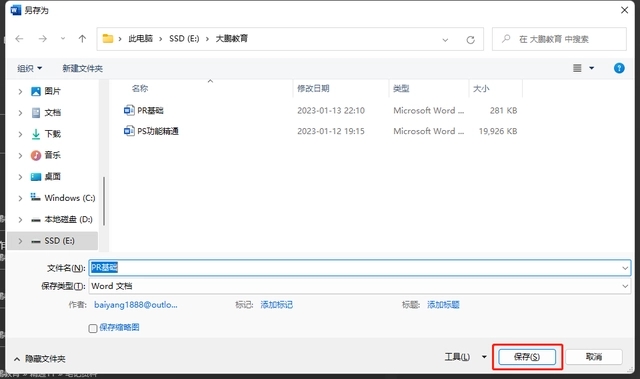Screen dimensions: 640x379
Task: Select SSD (E:) in navigation pane
Action: (x=59, y=241)
